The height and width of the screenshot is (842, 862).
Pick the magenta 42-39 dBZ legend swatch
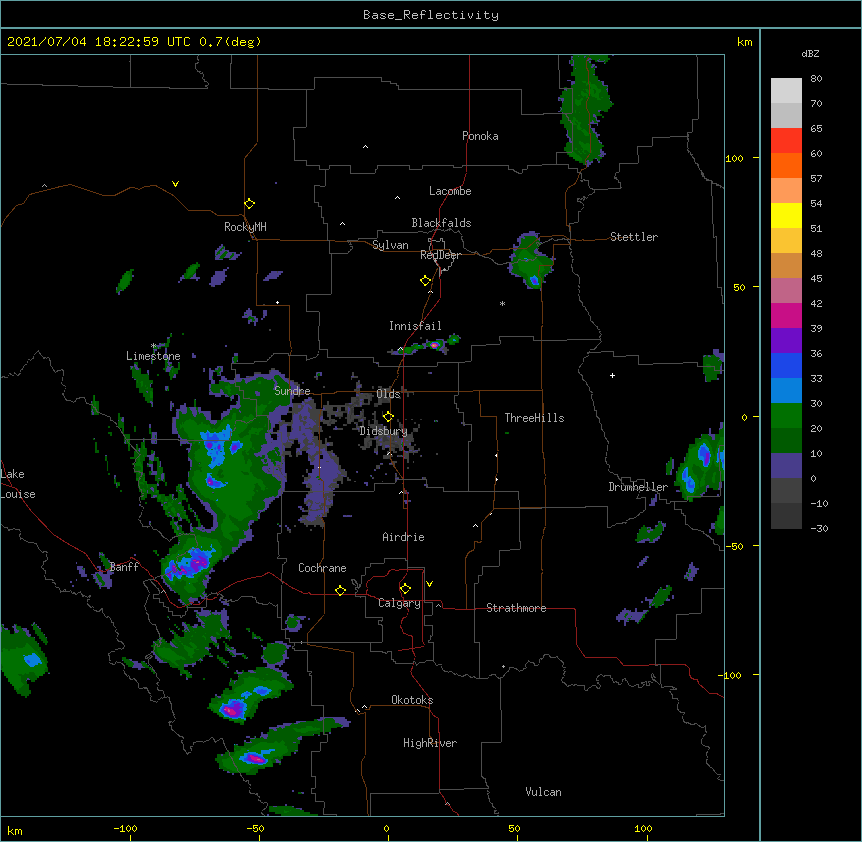[x=786, y=315]
